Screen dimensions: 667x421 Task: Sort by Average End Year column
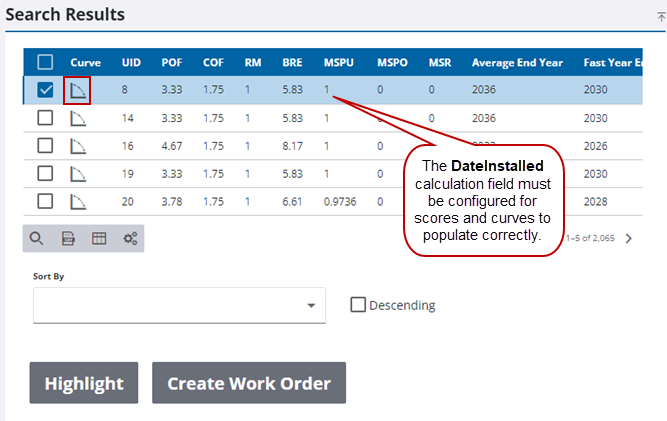(518, 62)
